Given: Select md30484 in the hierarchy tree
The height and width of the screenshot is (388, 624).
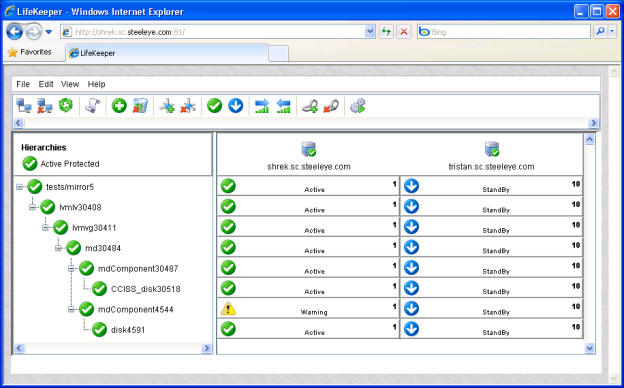Looking at the screenshot, I should [x=103, y=248].
